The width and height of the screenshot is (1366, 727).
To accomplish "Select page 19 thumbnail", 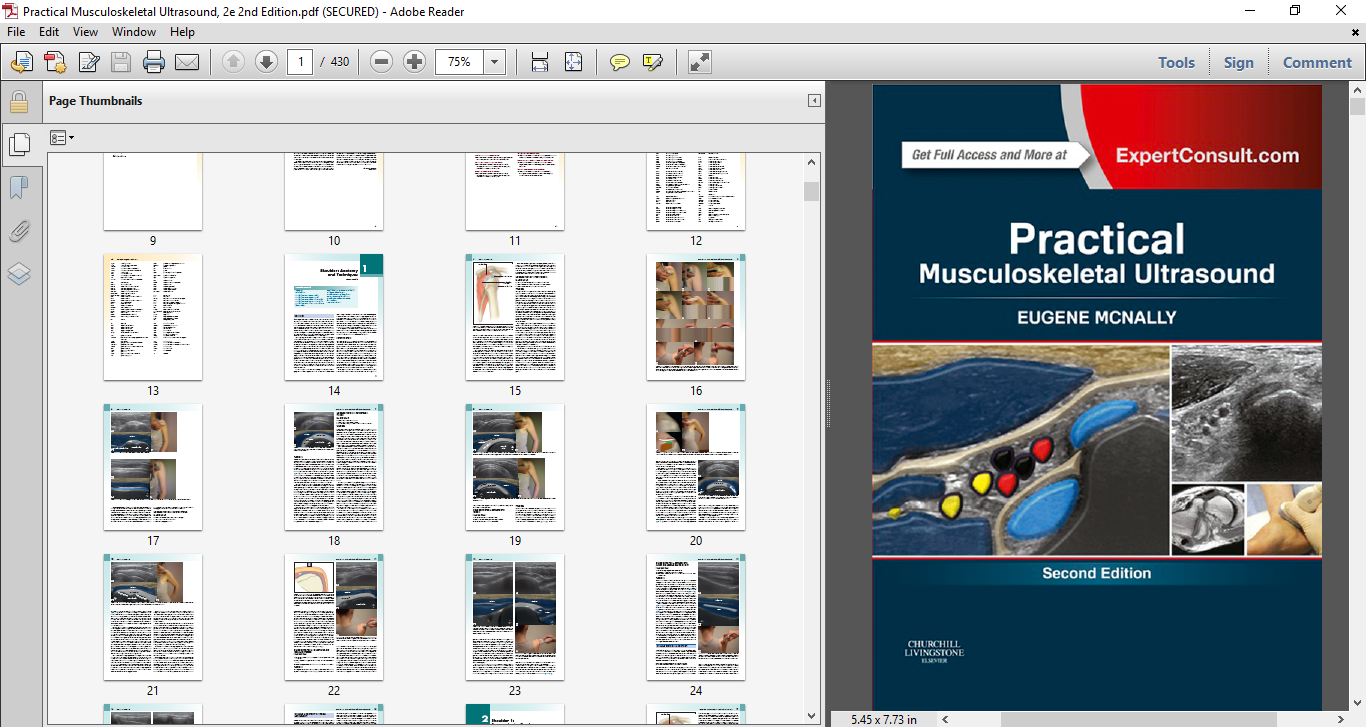I will coord(515,467).
